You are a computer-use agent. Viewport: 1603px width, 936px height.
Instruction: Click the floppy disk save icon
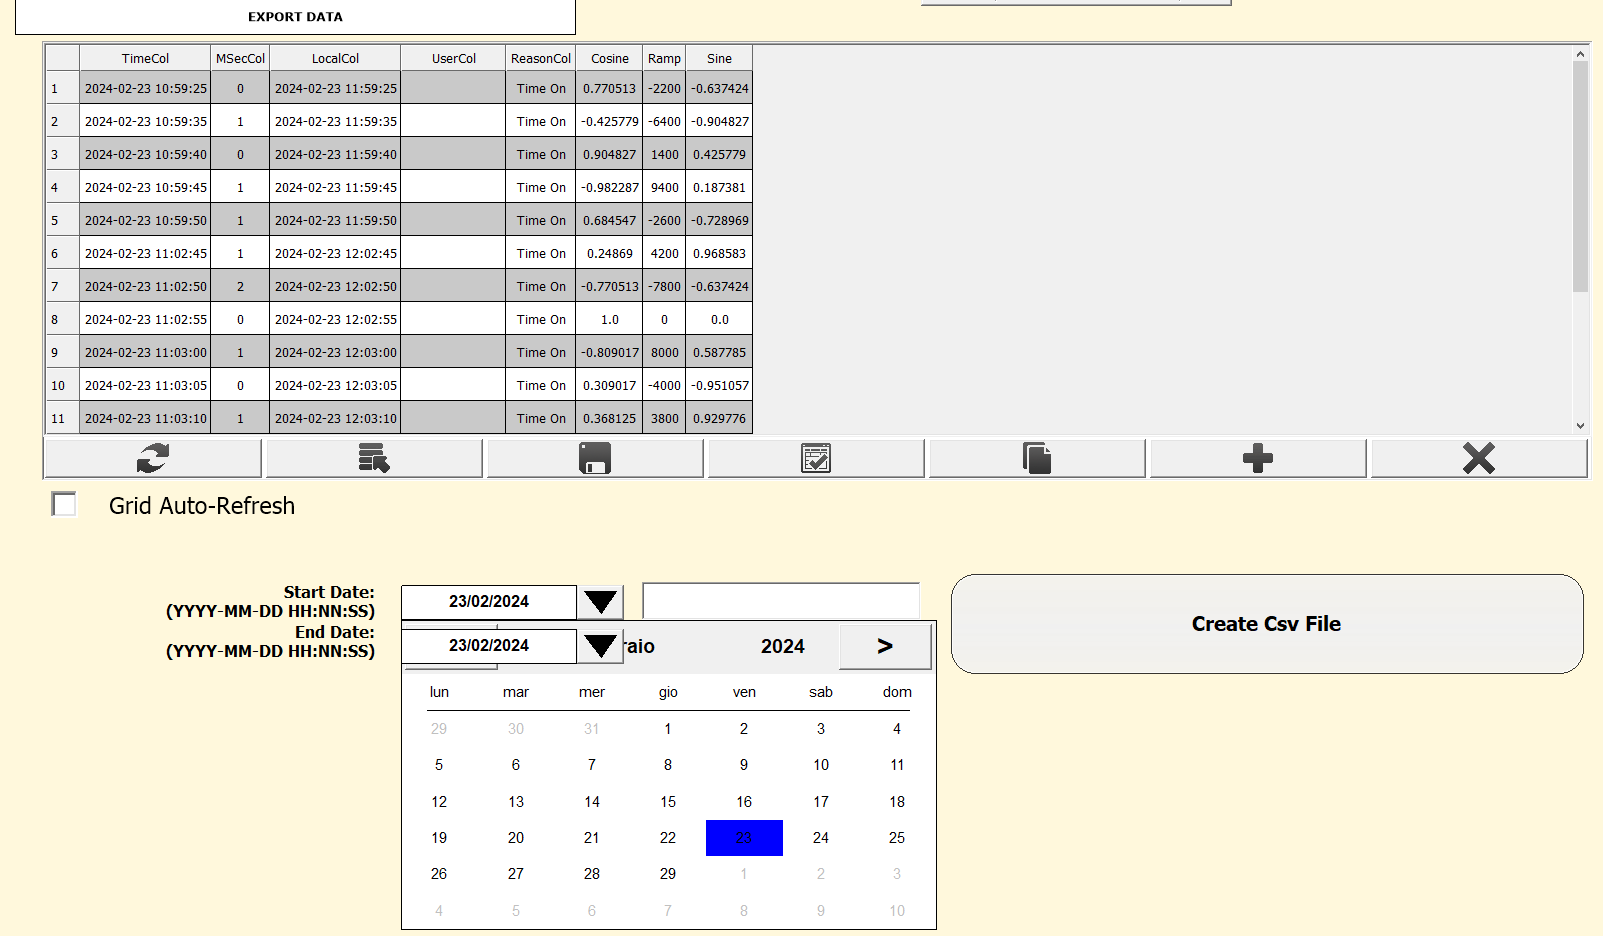tap(595, 459)
